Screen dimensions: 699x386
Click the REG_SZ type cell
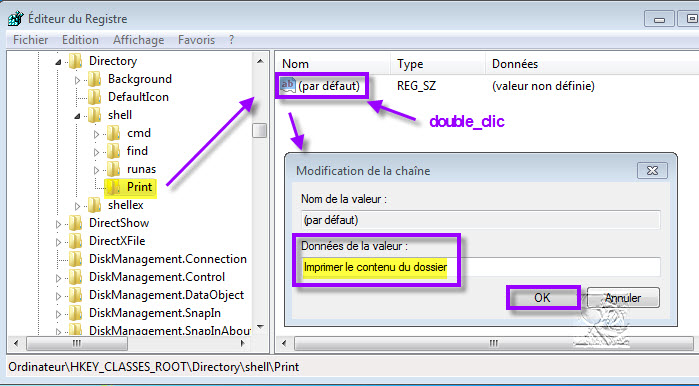pos(416,86)
